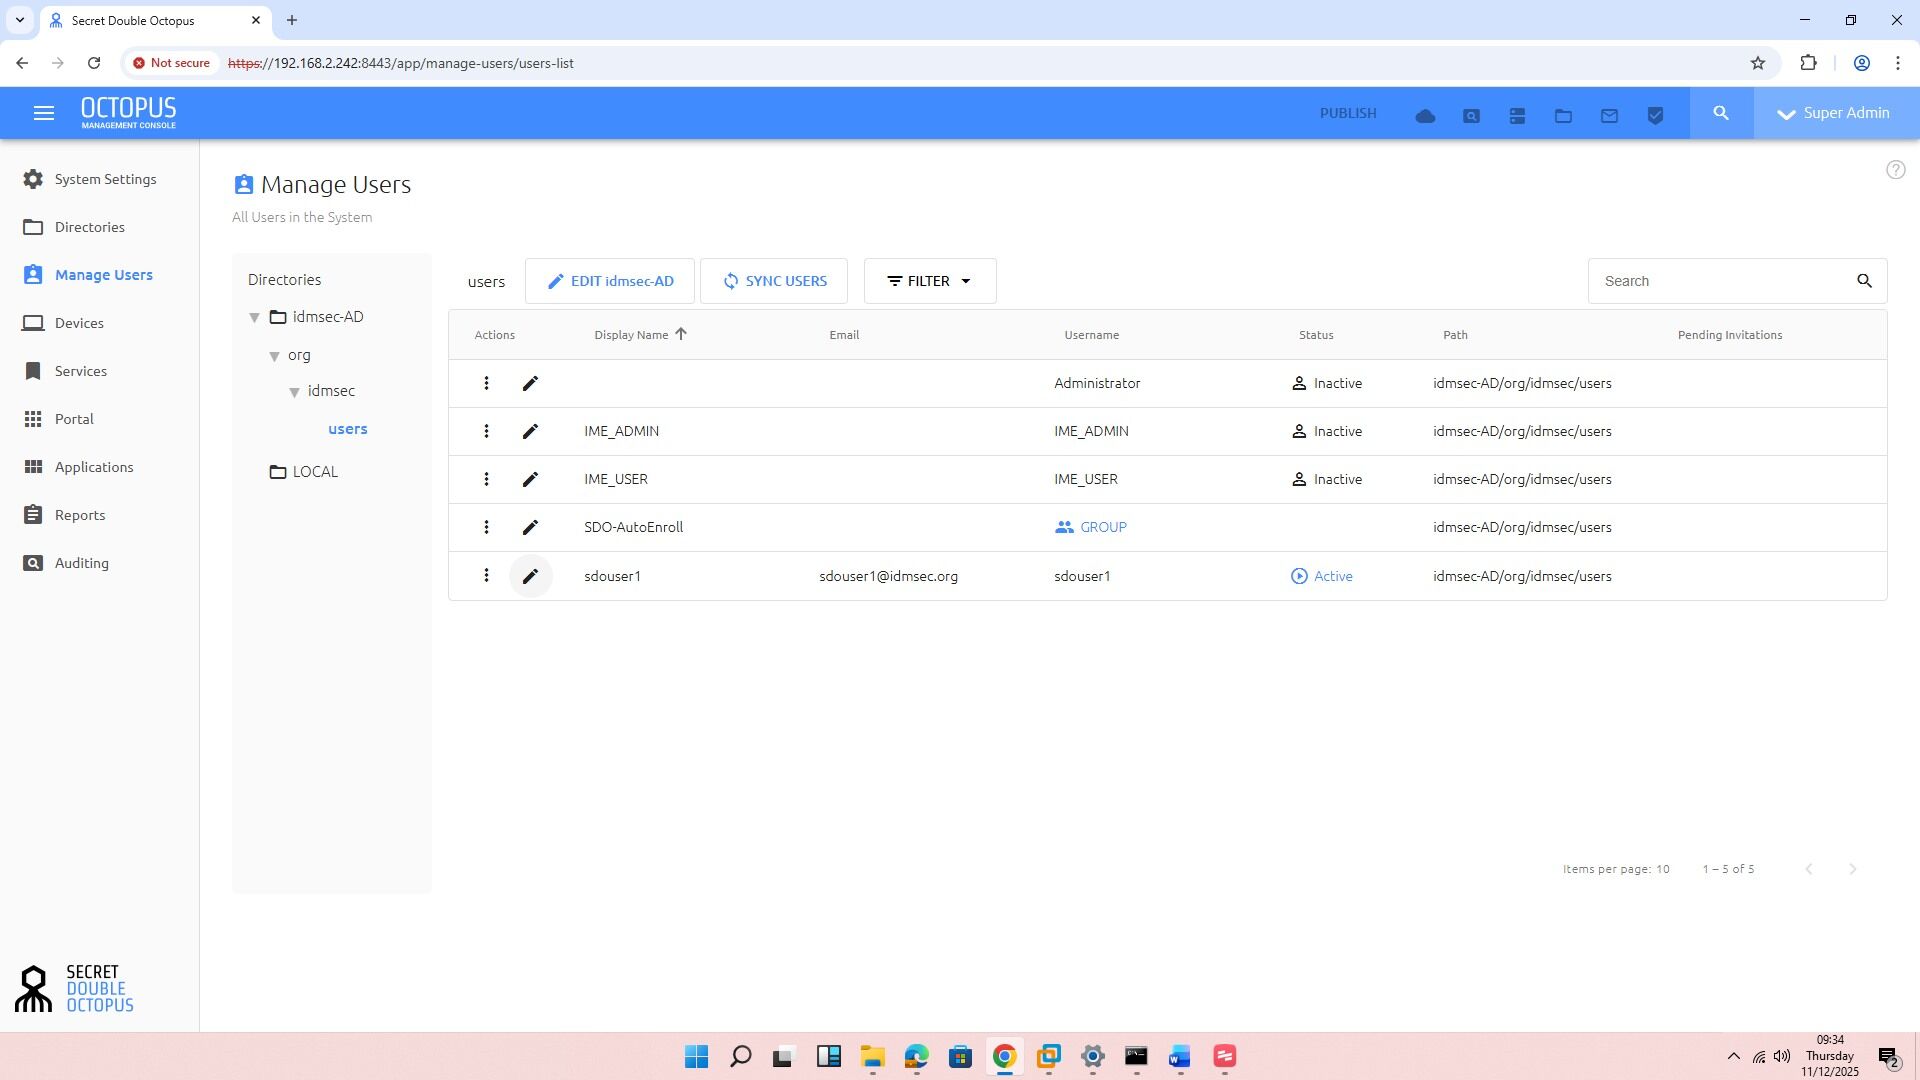1920x1080 pixels.
Task: Click the help question mark icon
Action: (1895, 170)
